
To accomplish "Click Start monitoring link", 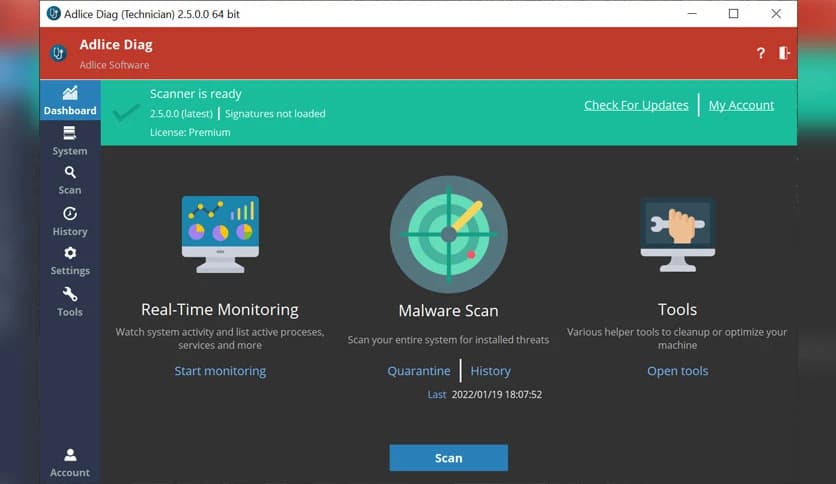I will pos(220,371).
